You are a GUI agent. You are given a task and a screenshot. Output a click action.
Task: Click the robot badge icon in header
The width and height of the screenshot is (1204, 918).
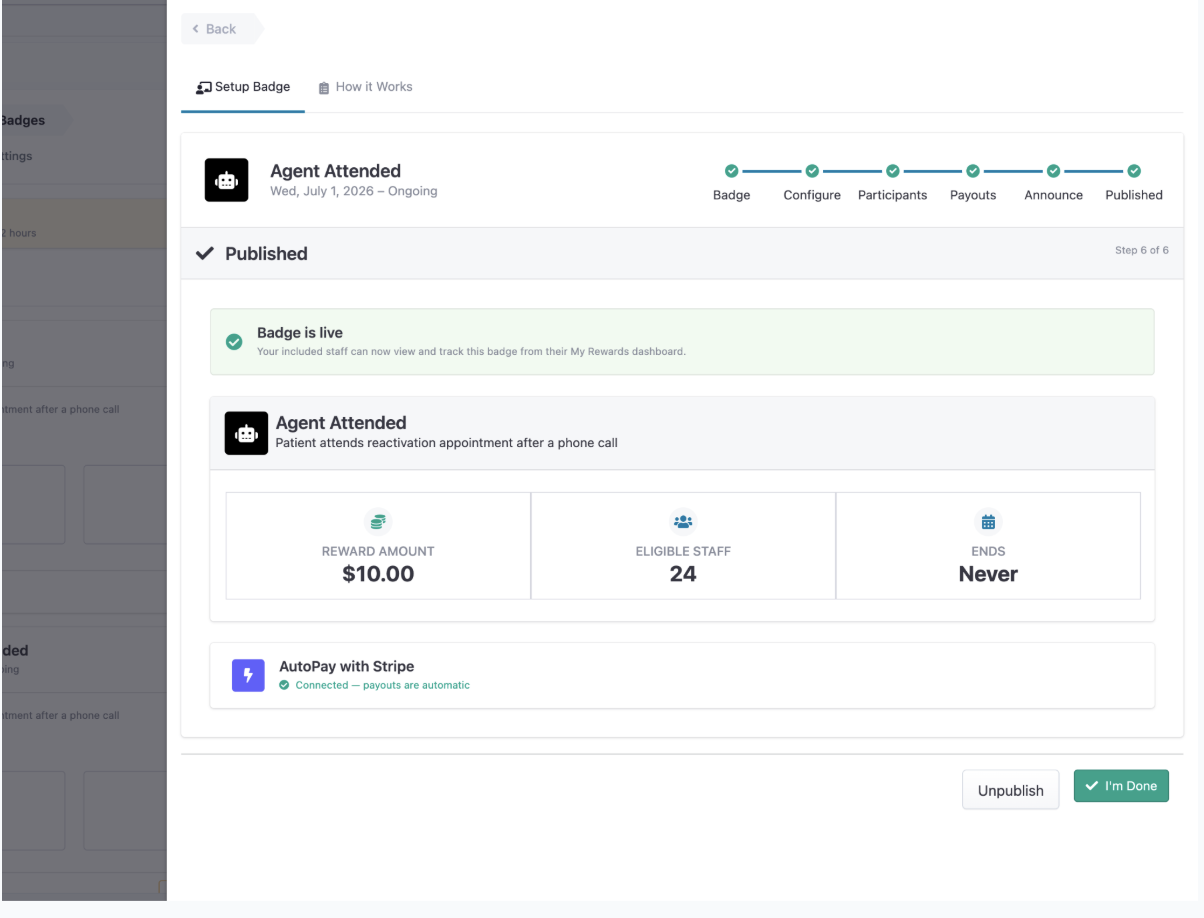pos(226,180)
